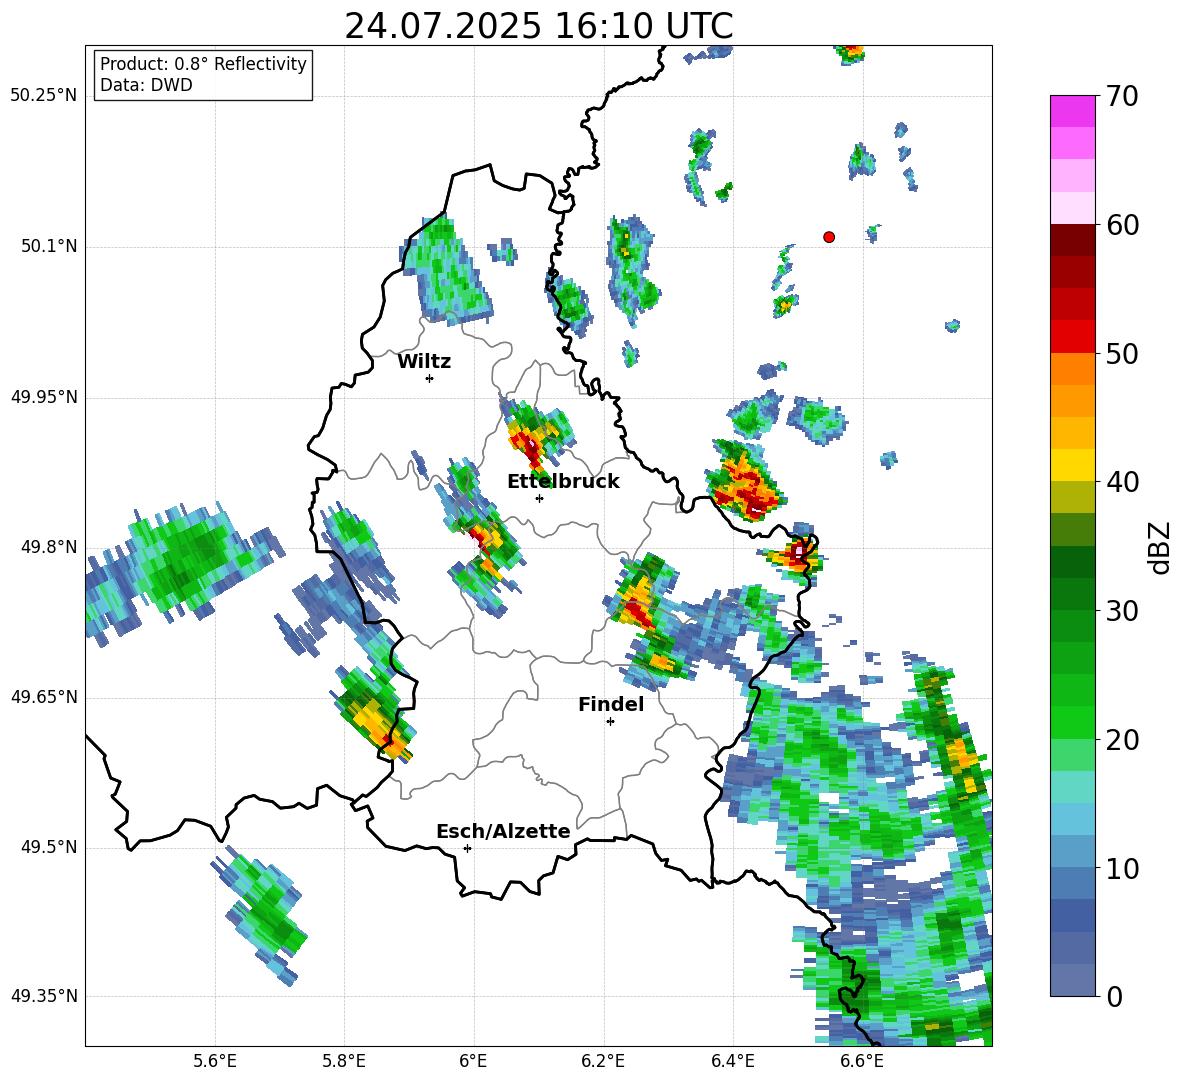The height and width of the screenshot is (1081, 1184).
Task: Click the 5.6°E longitude label
Action: click(215, 1061)
